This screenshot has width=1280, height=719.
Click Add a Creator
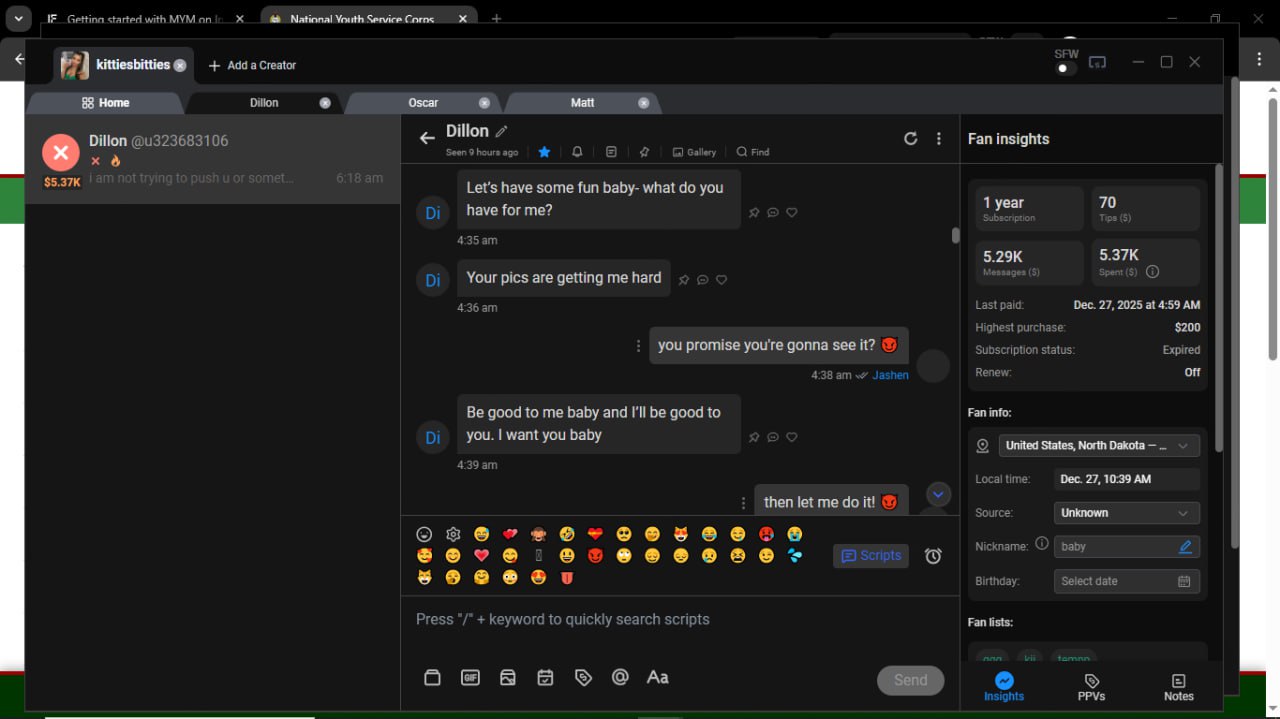pos(252,65)
